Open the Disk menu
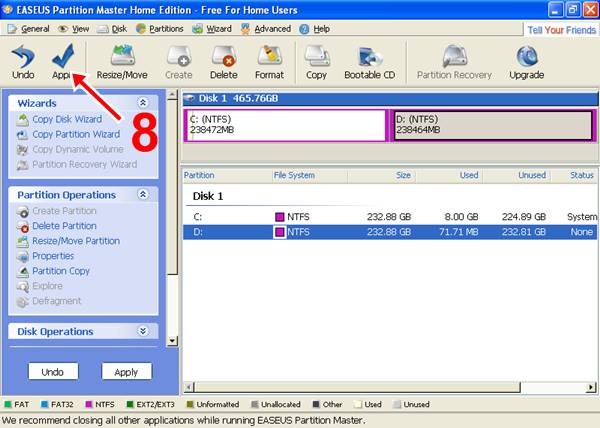The image size is (600, 428). (x=112, y=29)
